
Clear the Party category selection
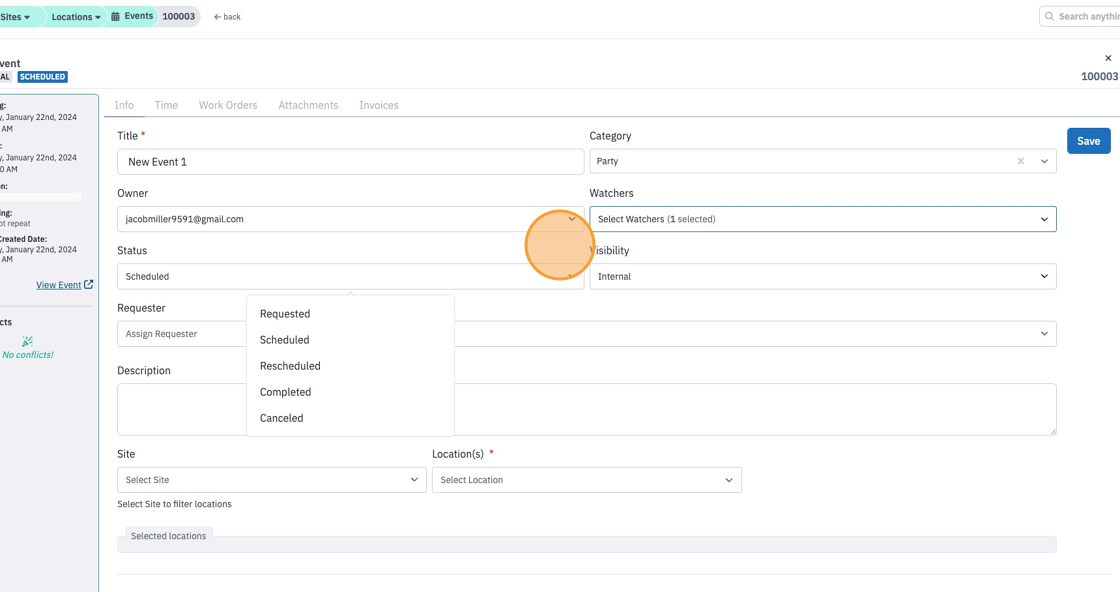(x=1021, y=161)
